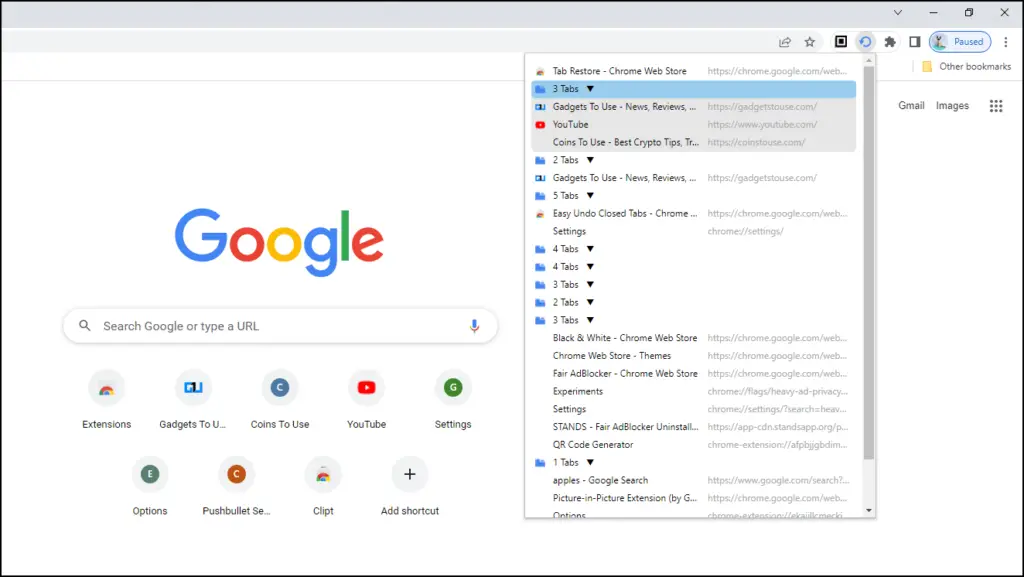Open the Google apps grid
The width and height of the screenshot is (1024, 577).
[x=996, y=106]
